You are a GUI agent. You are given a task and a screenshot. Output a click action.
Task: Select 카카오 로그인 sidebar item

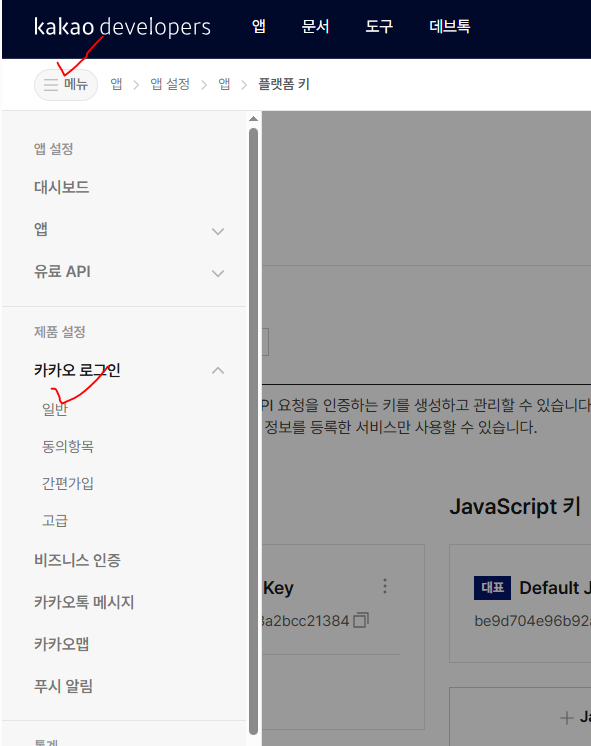[x=77, y=370]
